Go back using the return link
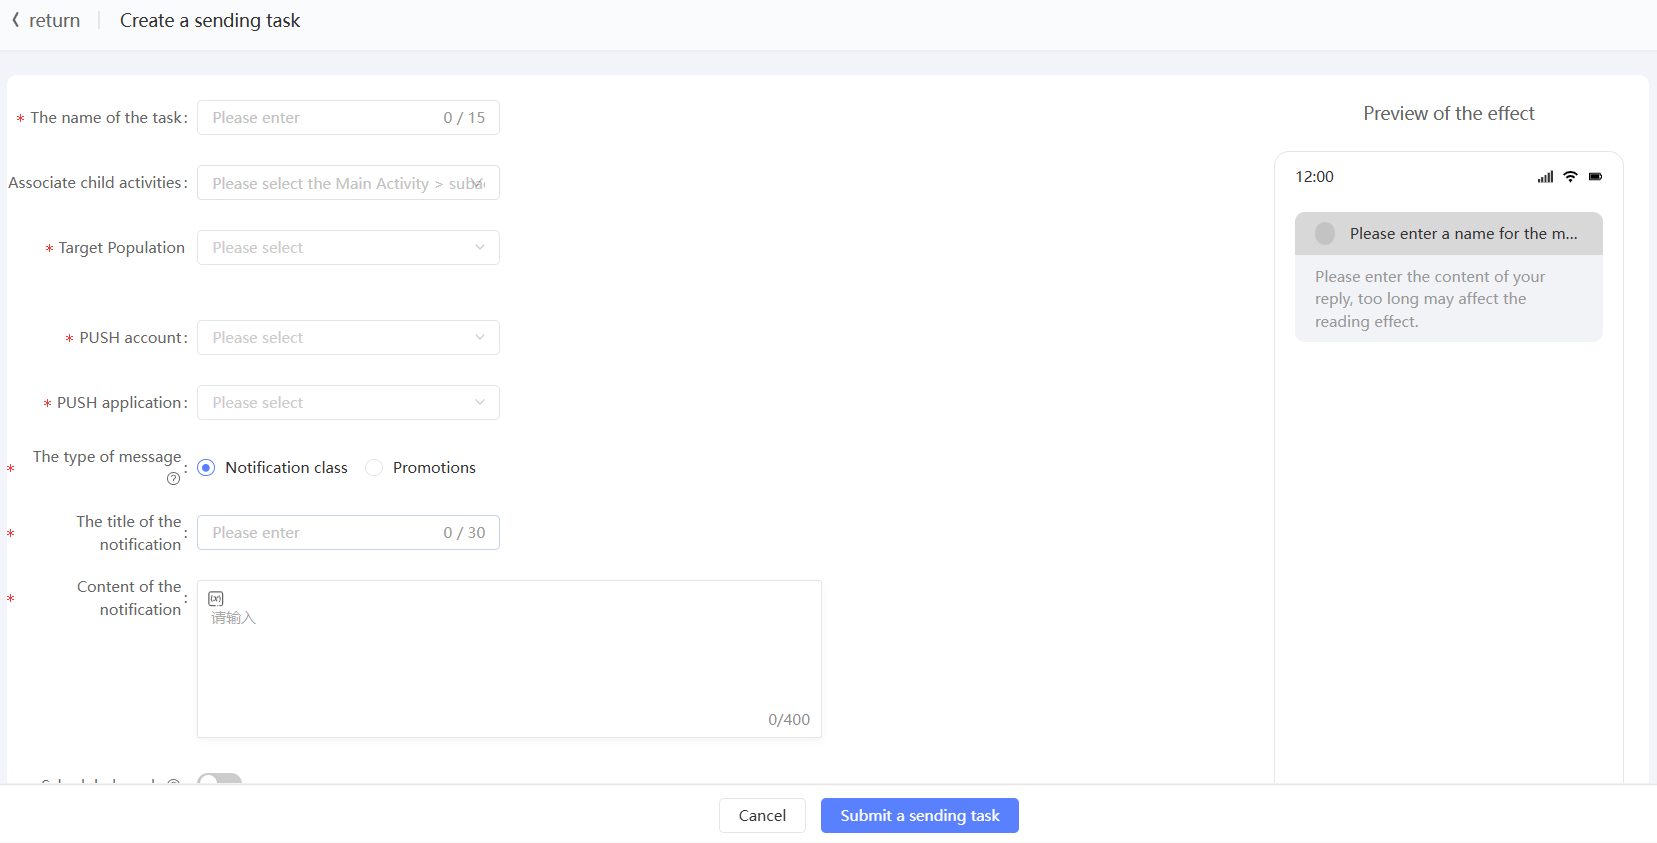 click(x=46, y=20)
